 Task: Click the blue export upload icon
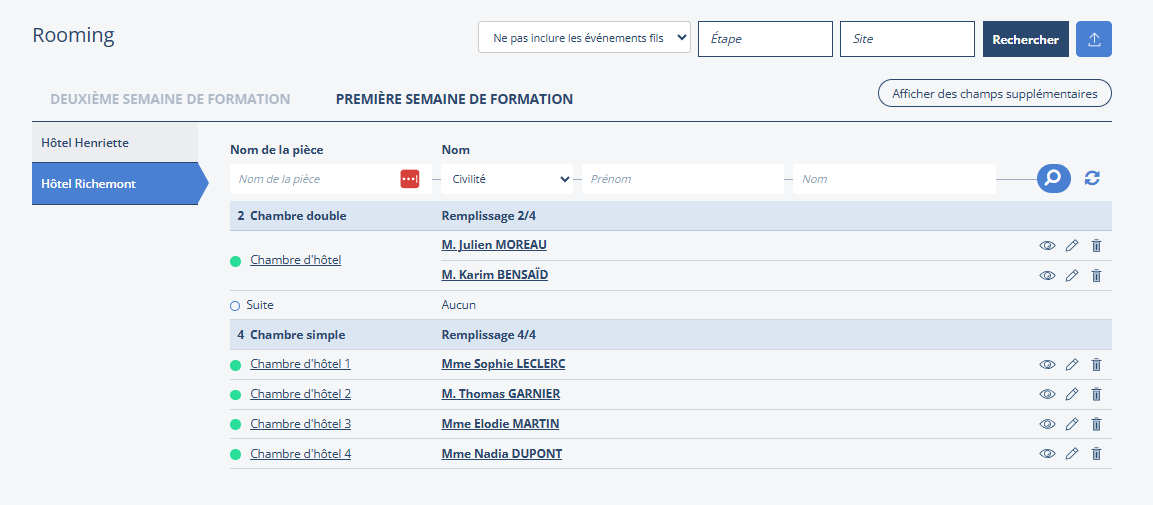(1093, 39)
